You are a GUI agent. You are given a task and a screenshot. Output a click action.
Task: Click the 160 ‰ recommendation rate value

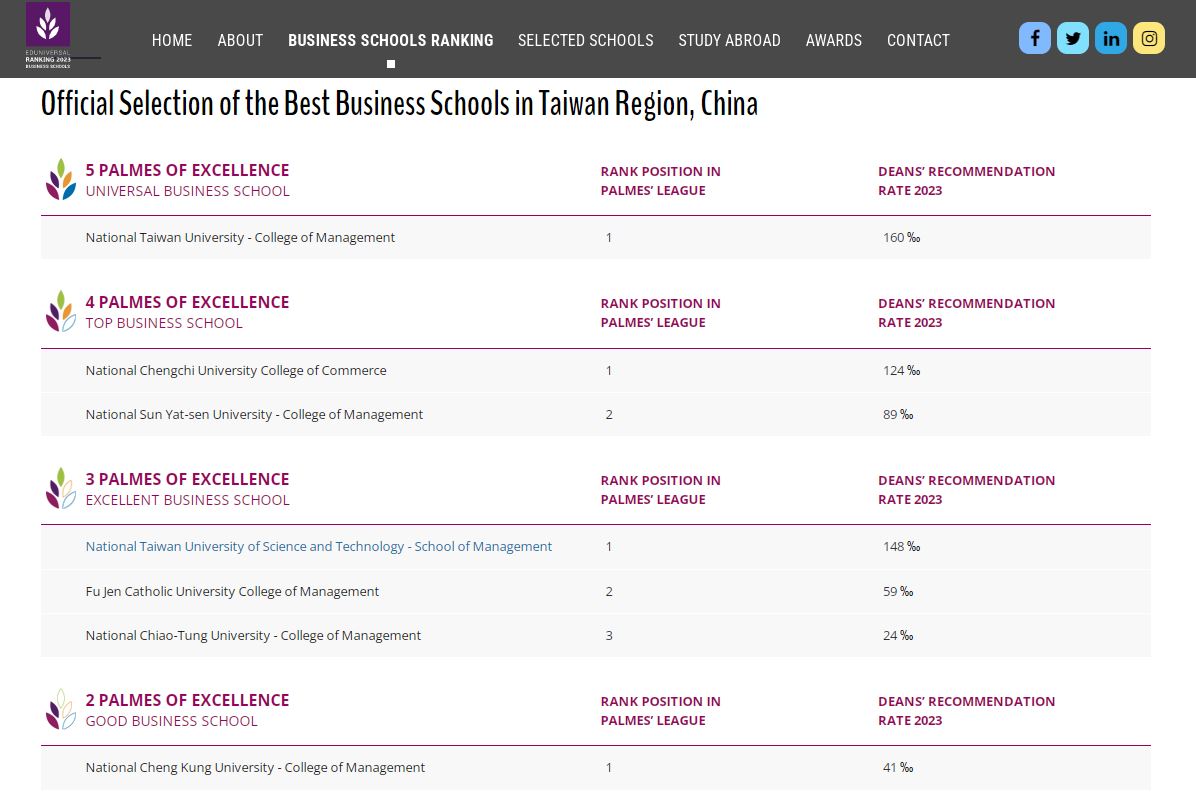pyautogui.click(x=902, y=238)
